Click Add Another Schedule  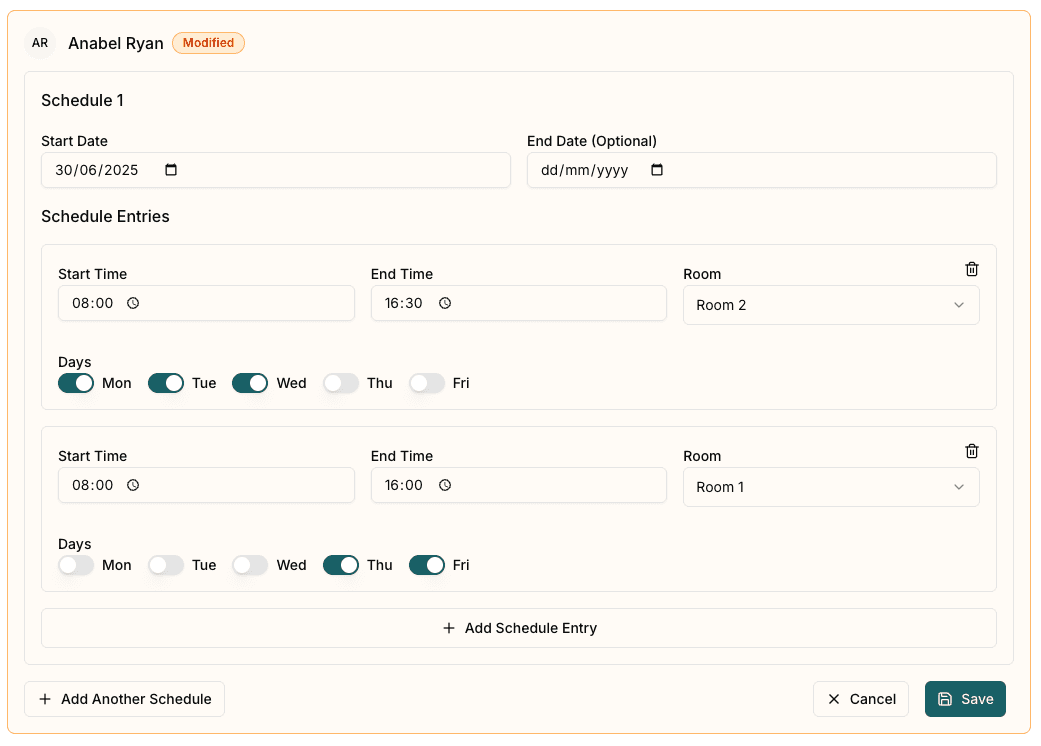click(x=125, y=699)
